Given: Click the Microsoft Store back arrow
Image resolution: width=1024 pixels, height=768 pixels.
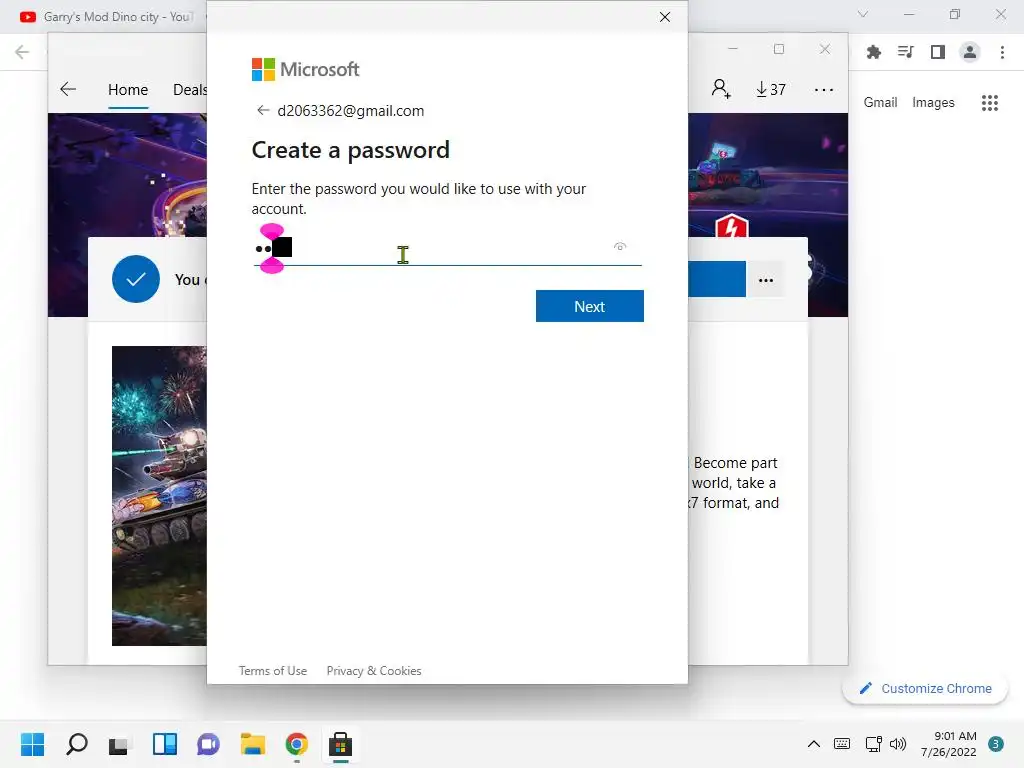Looking at the screenshot, I should [68, 89].
